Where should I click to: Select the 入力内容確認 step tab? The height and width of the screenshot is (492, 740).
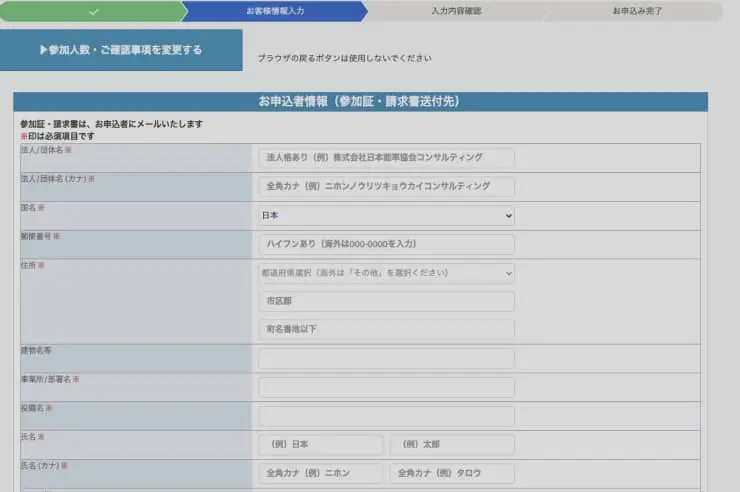[455, 11]
